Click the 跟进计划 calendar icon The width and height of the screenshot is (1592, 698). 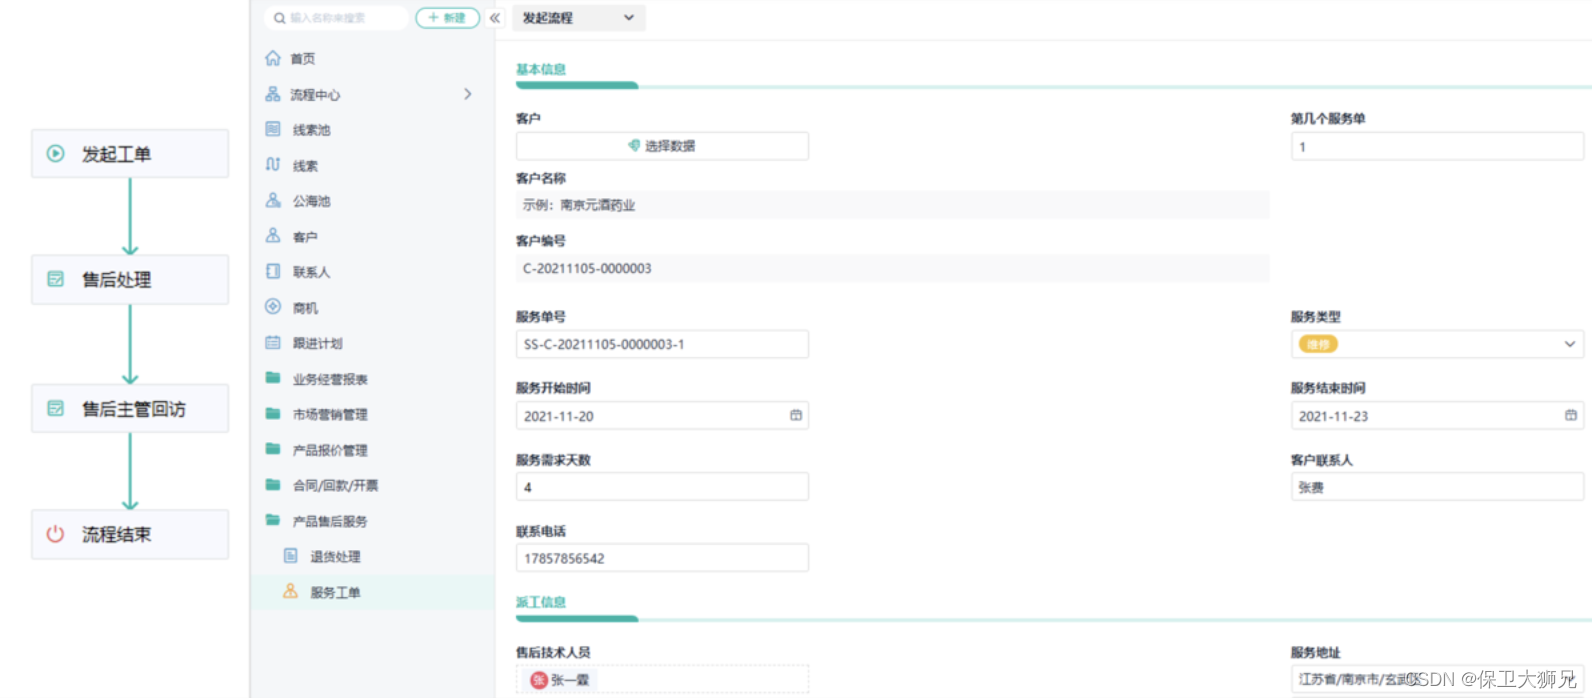273,342
